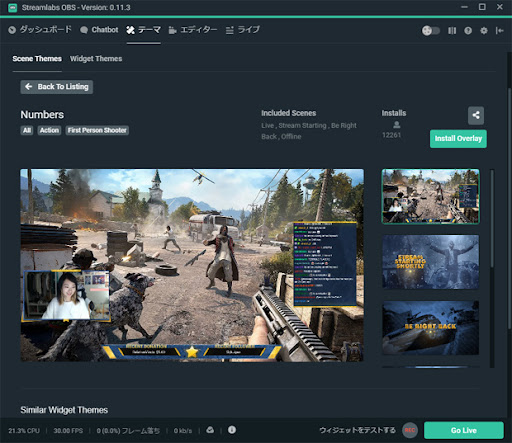The image size is (512, 443).
Task: Click the Back To Listing button
Action: [x=57, y=87]
